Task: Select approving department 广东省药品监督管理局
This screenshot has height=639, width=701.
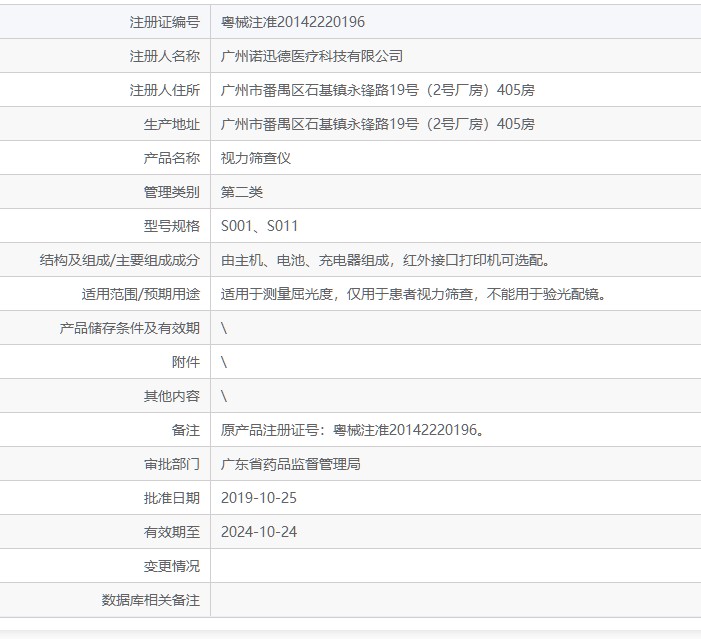Action: 291,464
